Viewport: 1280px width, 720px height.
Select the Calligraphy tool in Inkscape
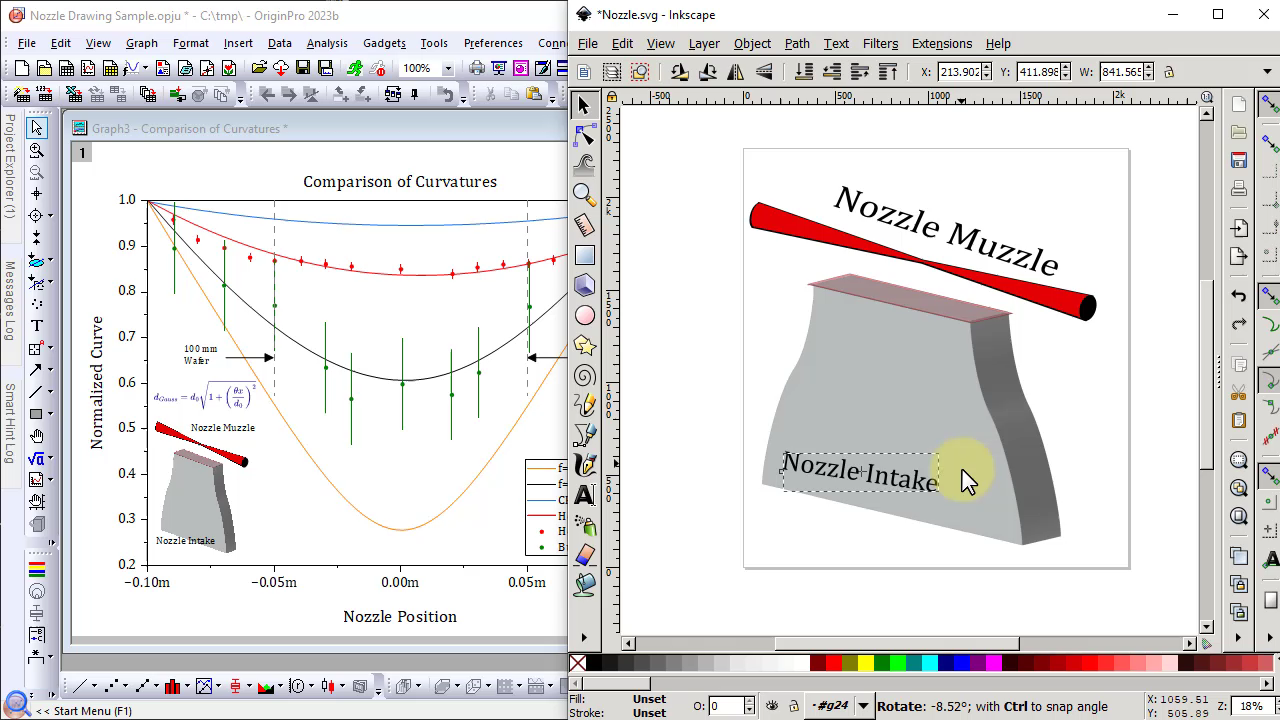[x=585, y=465]
